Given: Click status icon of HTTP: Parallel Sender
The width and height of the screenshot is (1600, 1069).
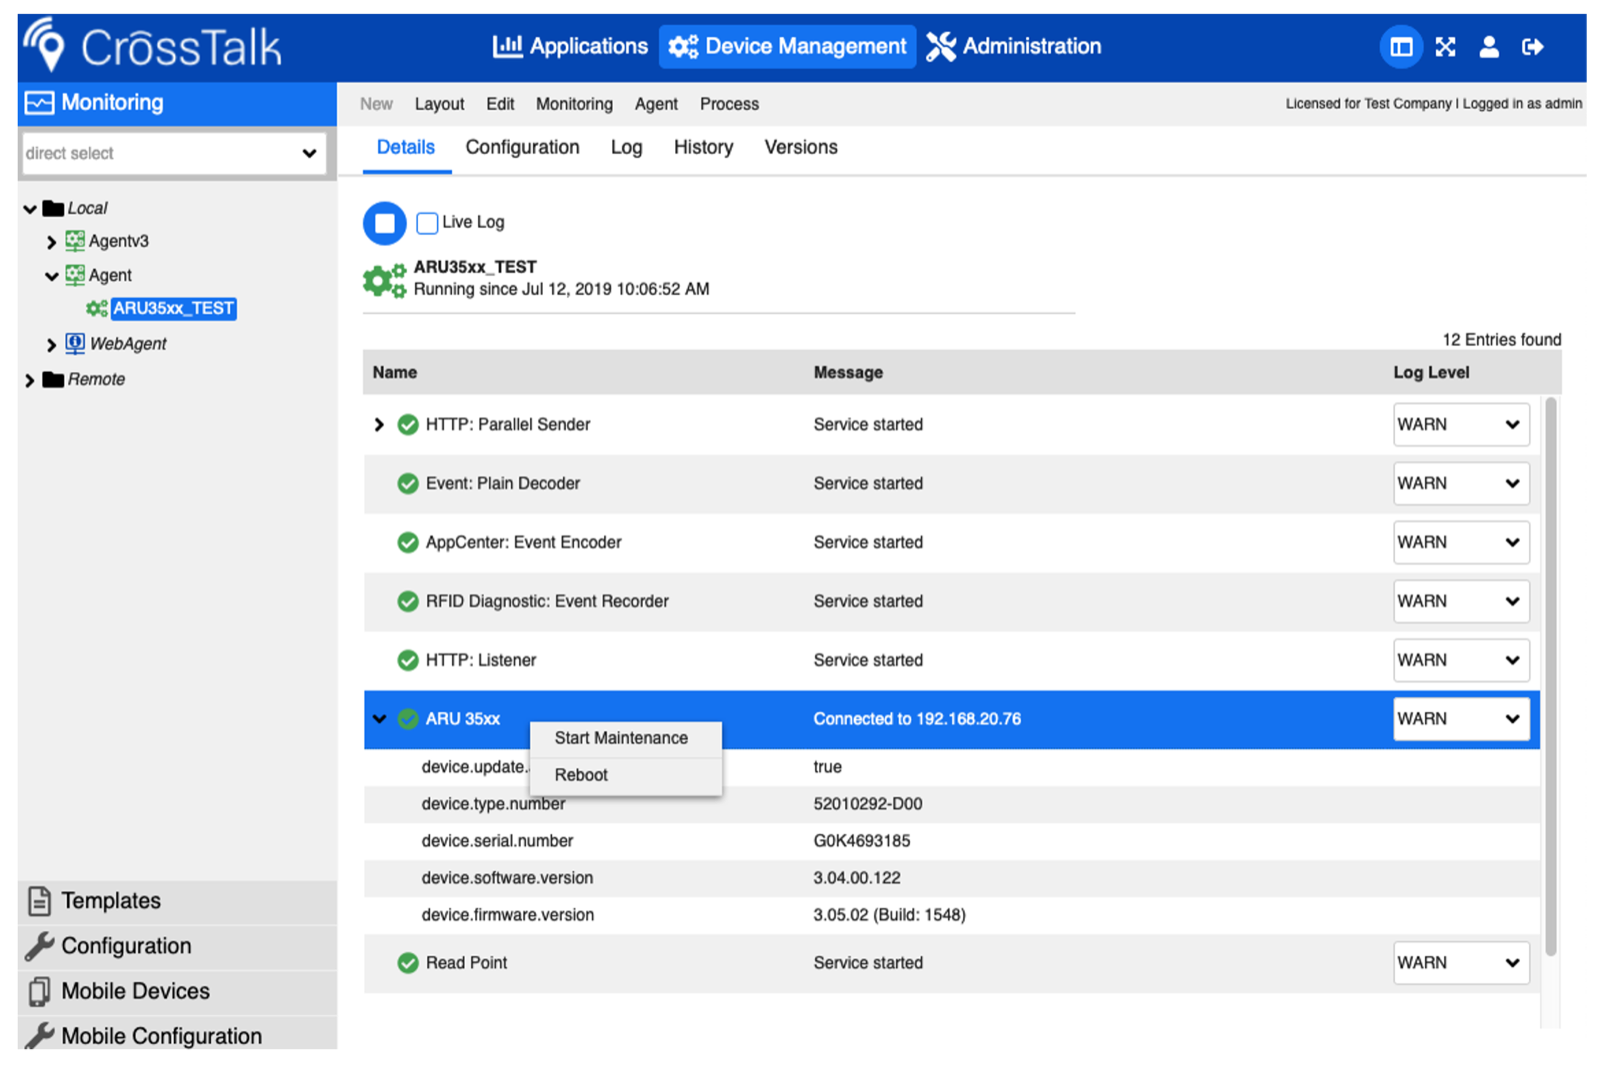Looking at the screenshot, I should [408, 425].
